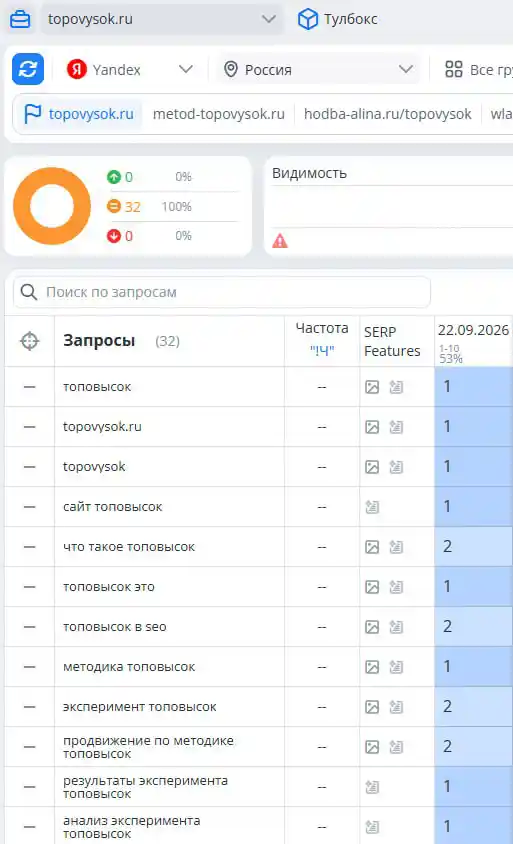This screenshot has height=844, width=513.
Task: Click the snippet SERP icon for topovysok.ru row
Action: 396,427
